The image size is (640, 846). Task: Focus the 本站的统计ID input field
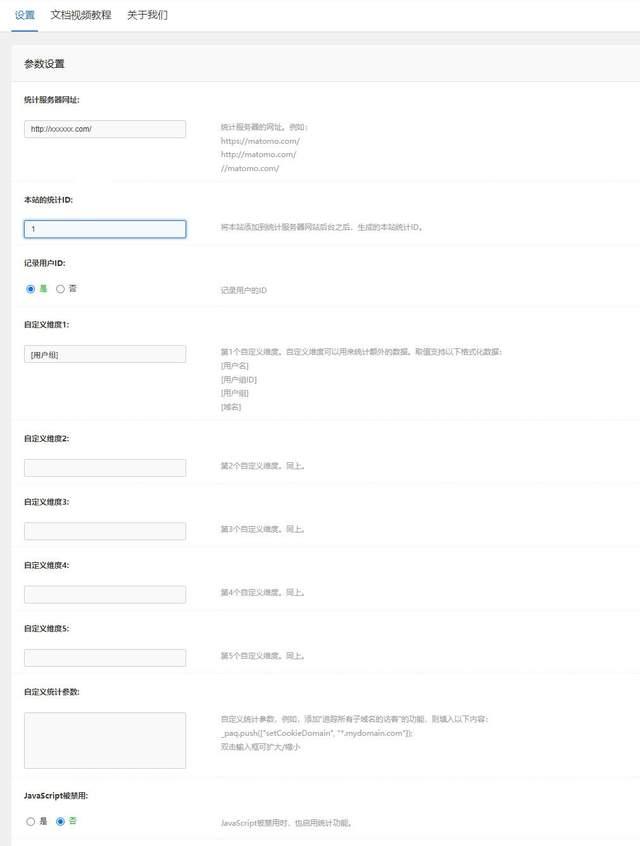[x=105, y=229]
